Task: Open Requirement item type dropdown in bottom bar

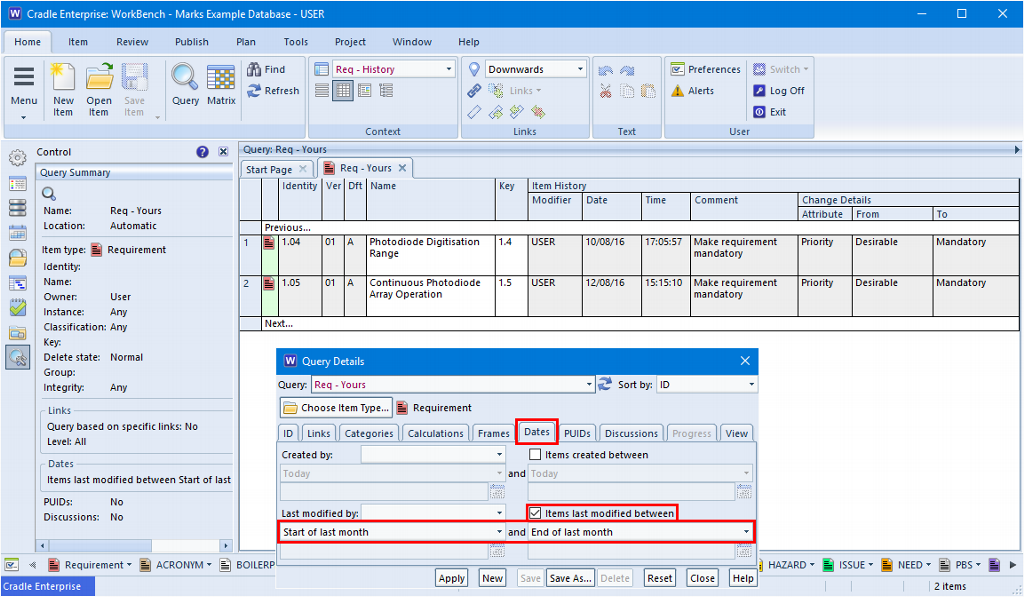Action: pos(89,565)
